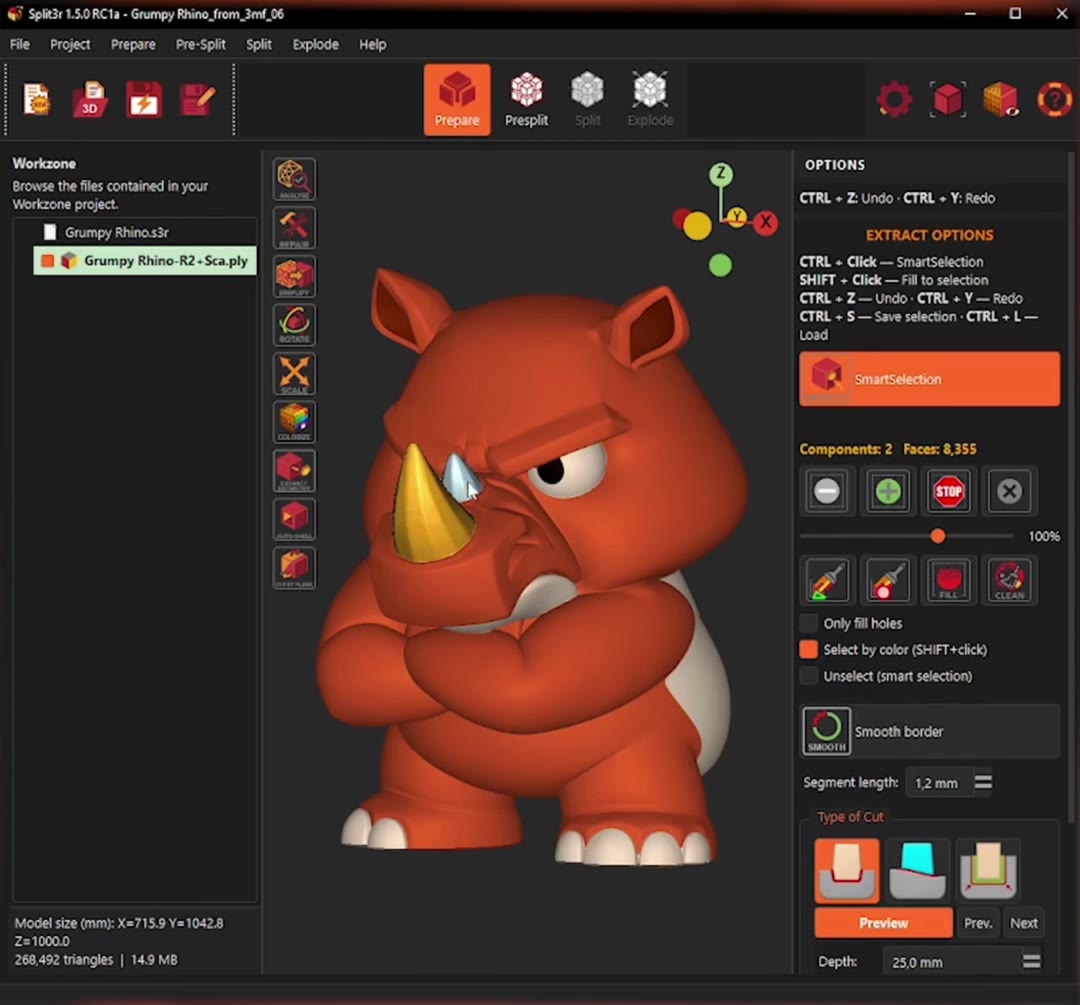This screenshot has height=1005, width=1080.
Task: Switch to the Prepare stage tab
Action: click(457, 100)
